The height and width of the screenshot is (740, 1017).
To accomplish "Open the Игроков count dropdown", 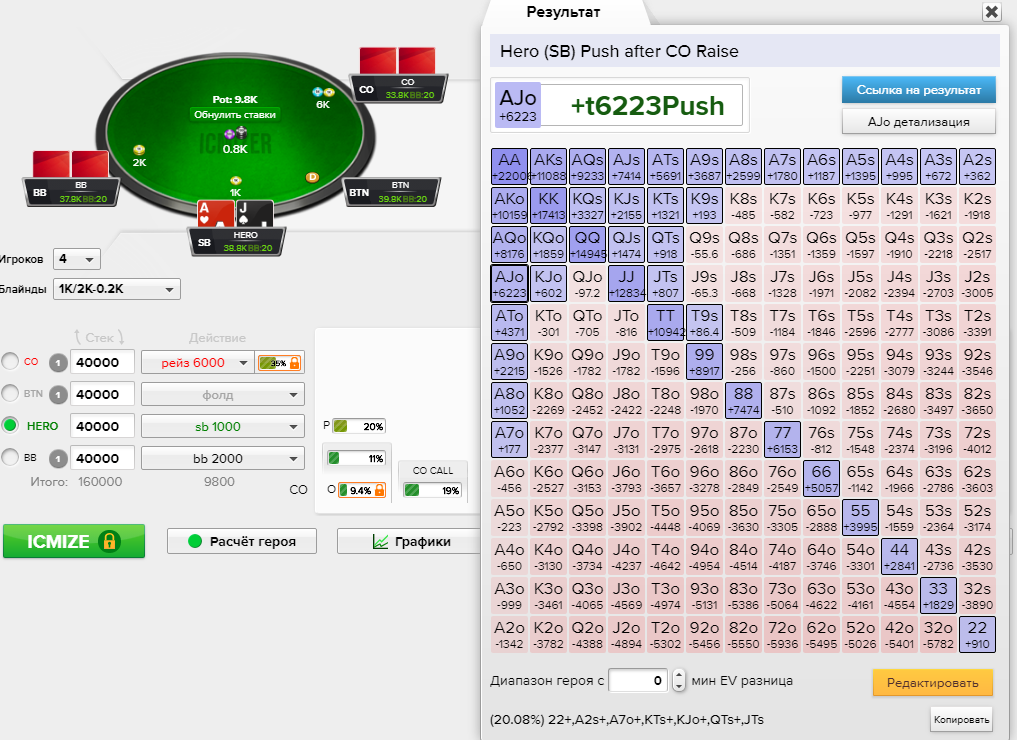I will 77,259.
